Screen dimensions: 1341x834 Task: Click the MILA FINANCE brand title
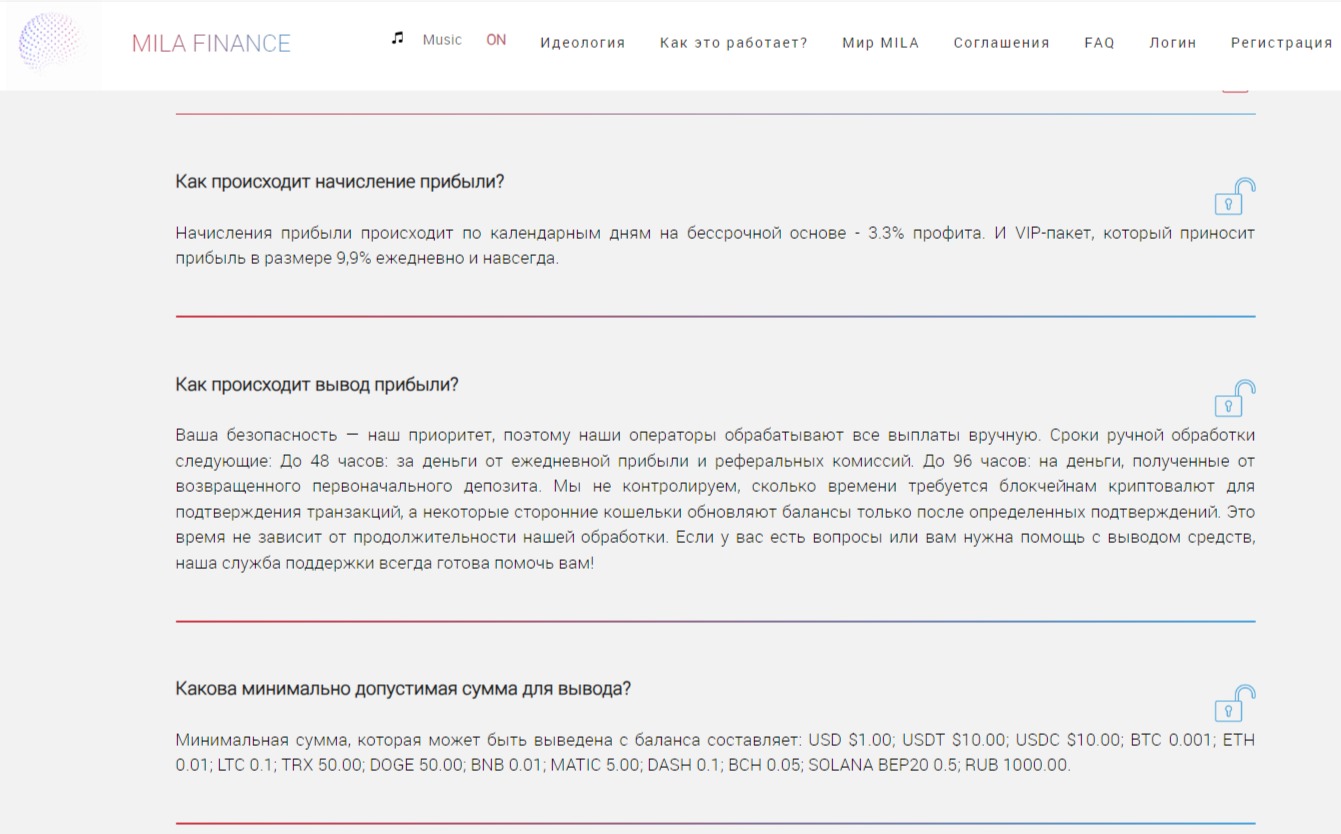pos(211,43)
